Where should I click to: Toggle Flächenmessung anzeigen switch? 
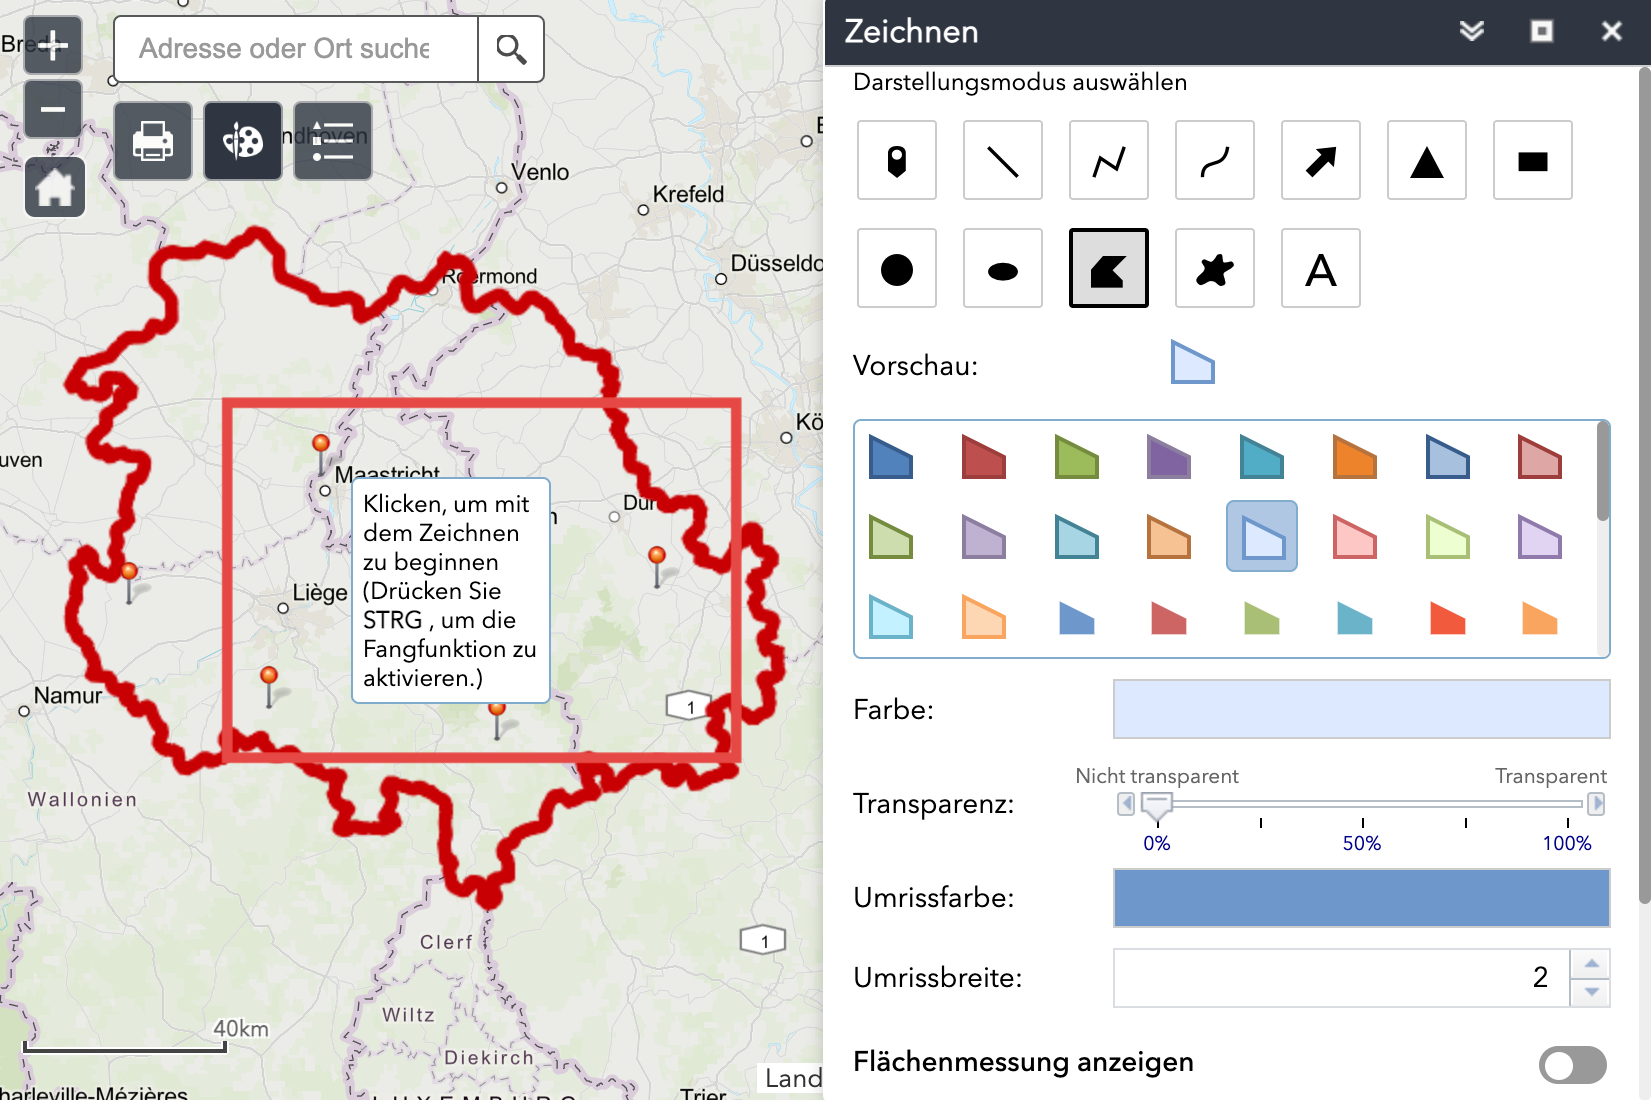[1572, 1064]
